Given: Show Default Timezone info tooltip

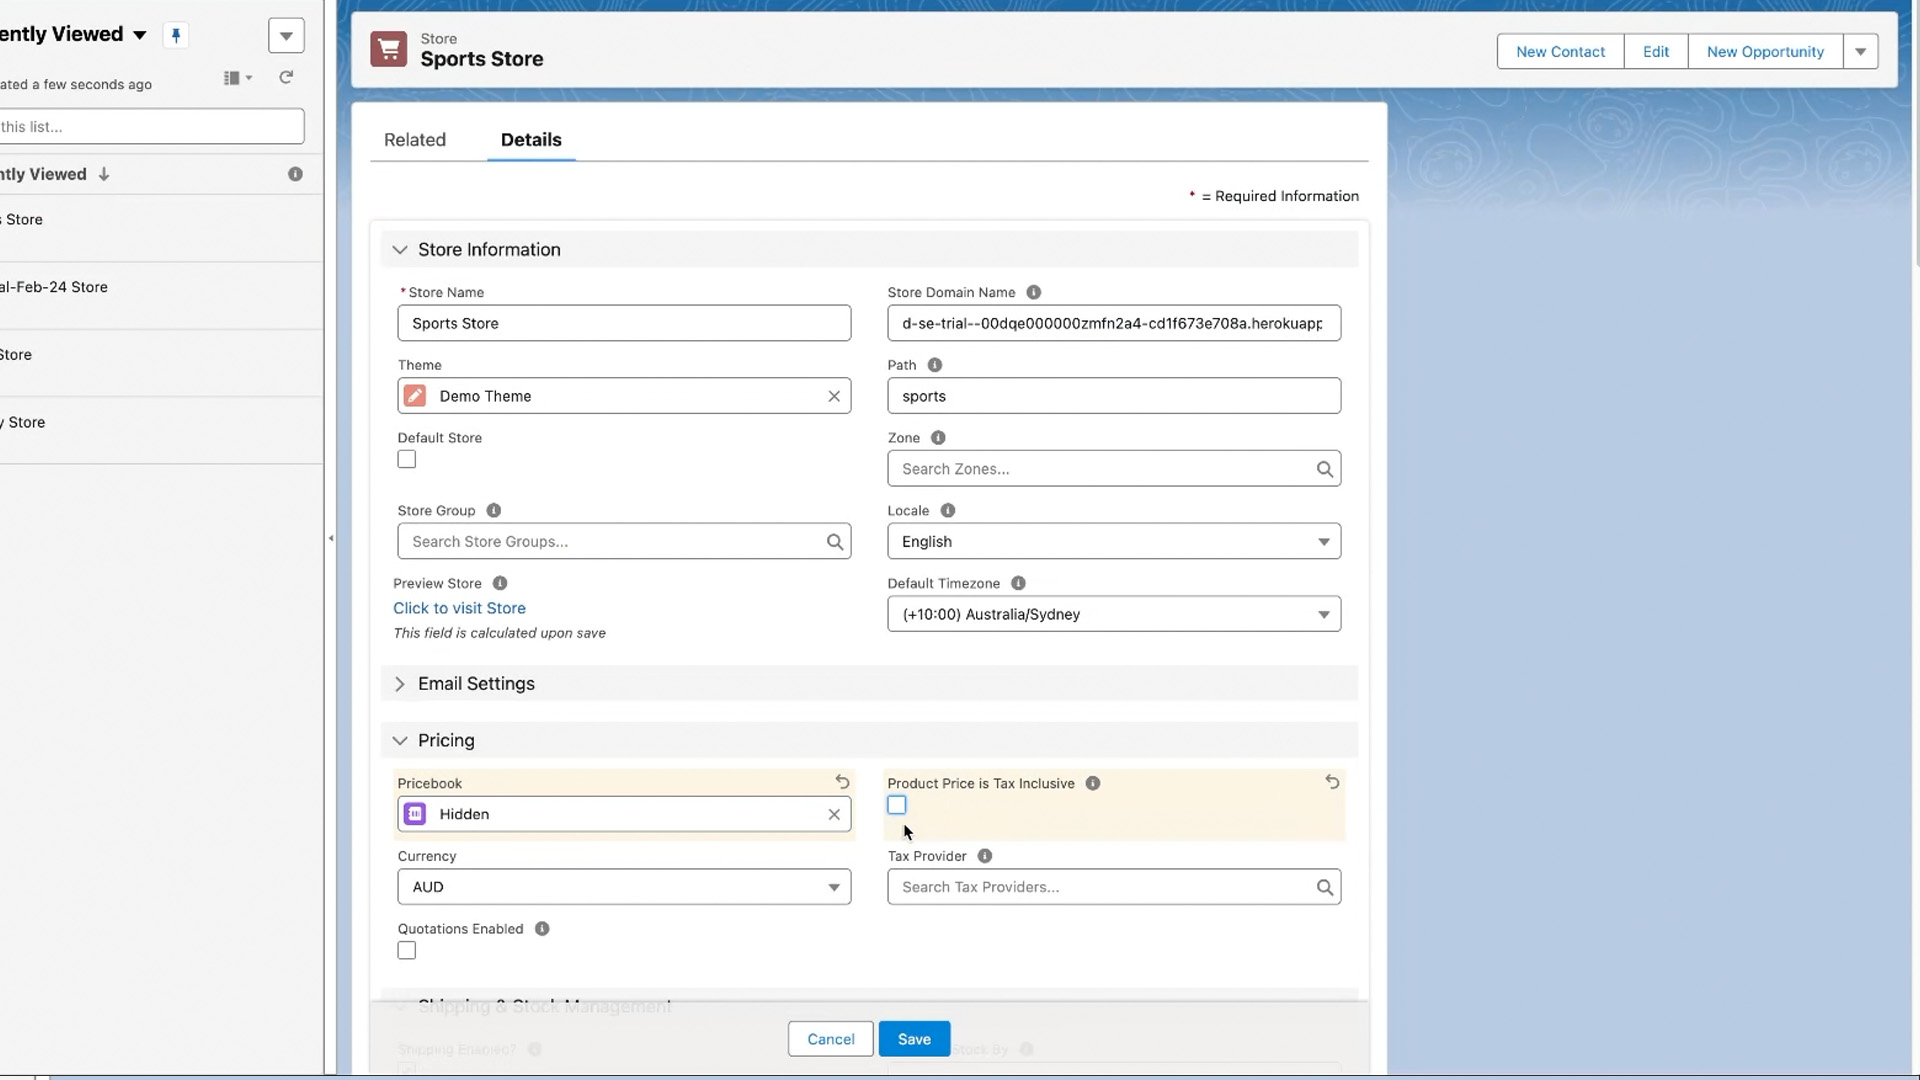Looking at the screenshot, I should point(1017,583).
